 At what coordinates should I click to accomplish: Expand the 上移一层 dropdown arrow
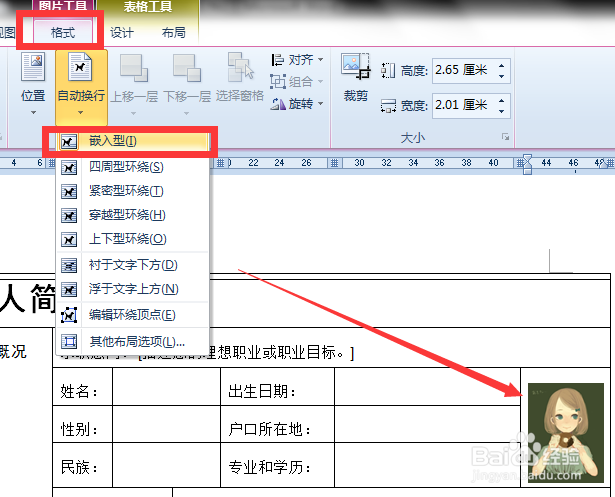(133, 113)
